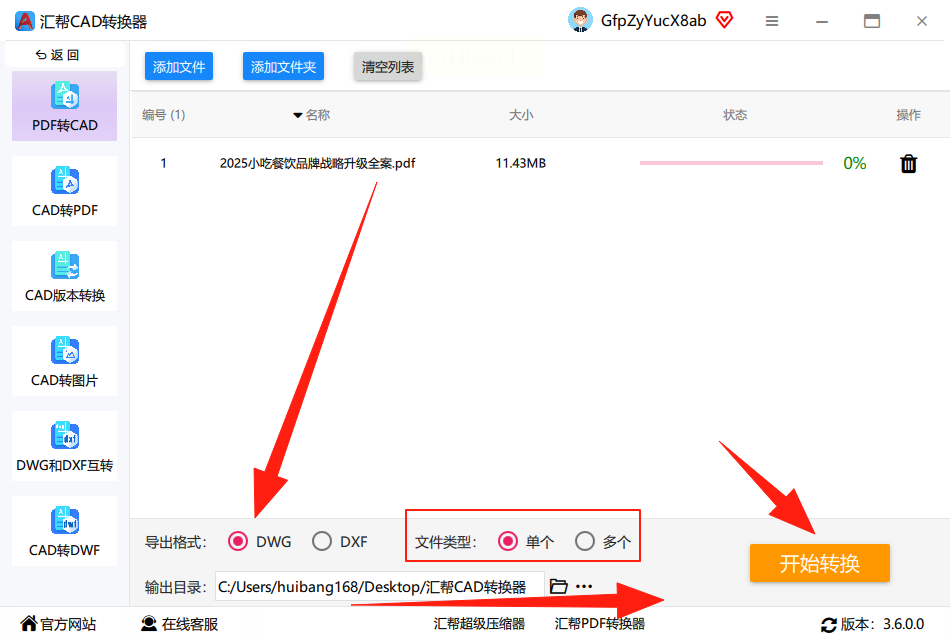The height and width of the screenshot is (640, 950).
Task: Open the PDF转CAD conversion mode
Action: (64, 106)
